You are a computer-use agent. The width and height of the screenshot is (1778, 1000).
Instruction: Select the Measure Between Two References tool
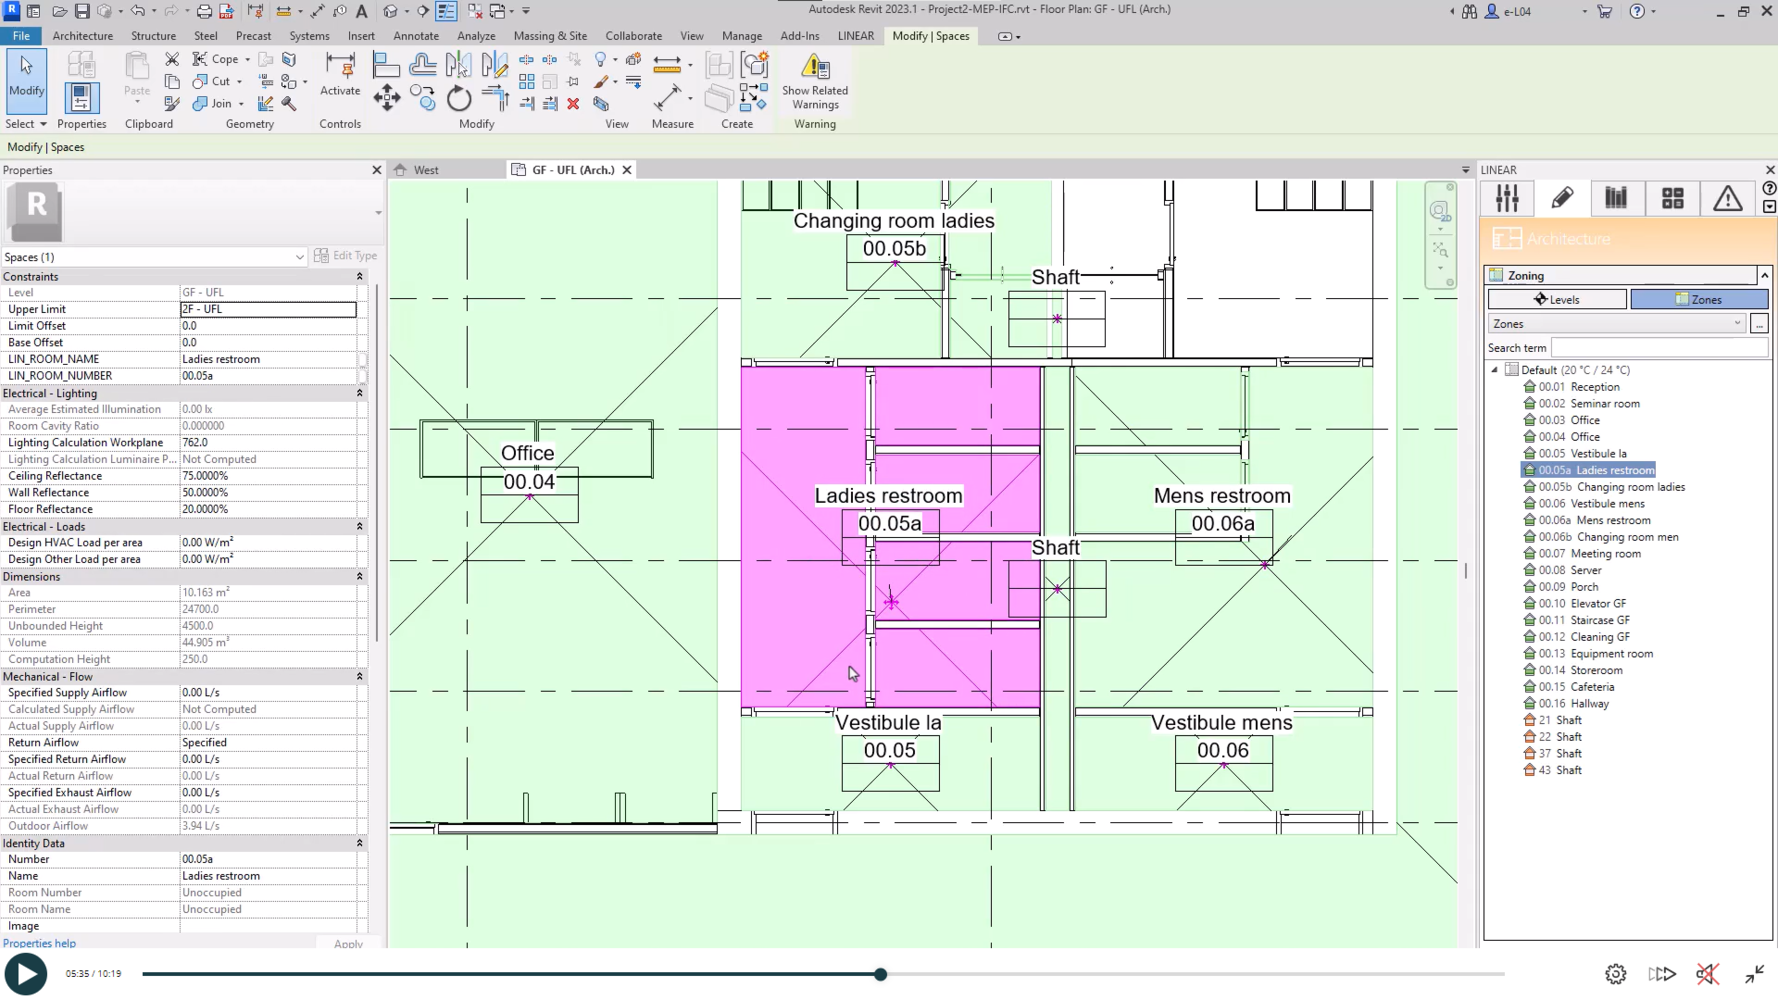tap(667, 97)
